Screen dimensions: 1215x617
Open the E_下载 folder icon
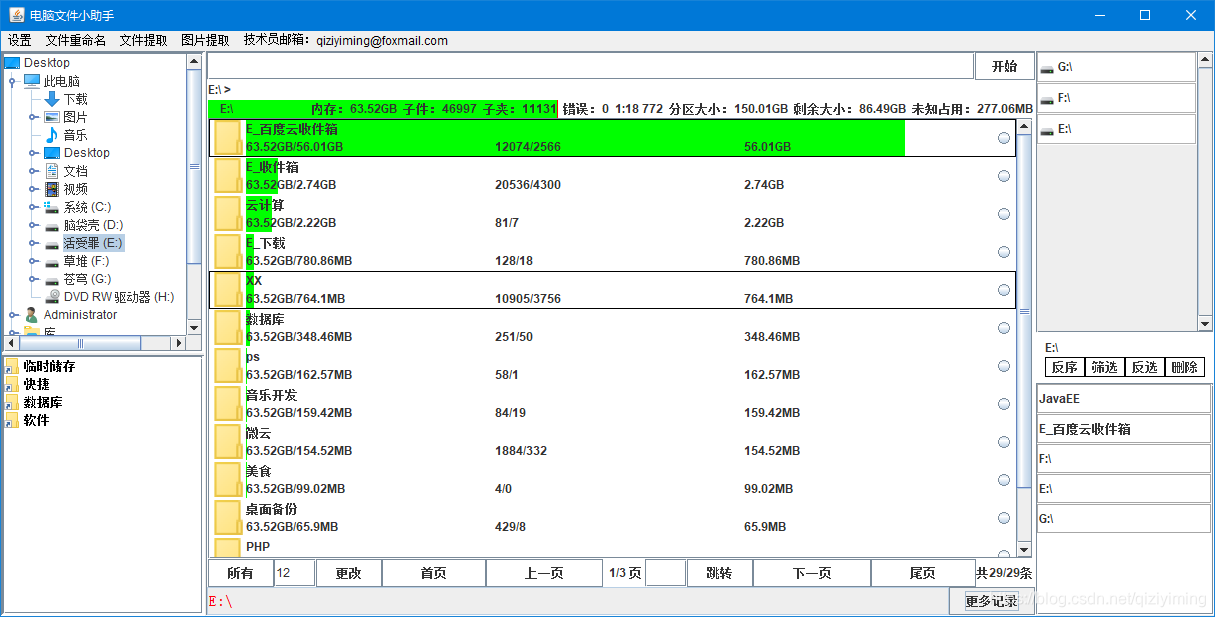pyautogui.click(x=228, y=252)
